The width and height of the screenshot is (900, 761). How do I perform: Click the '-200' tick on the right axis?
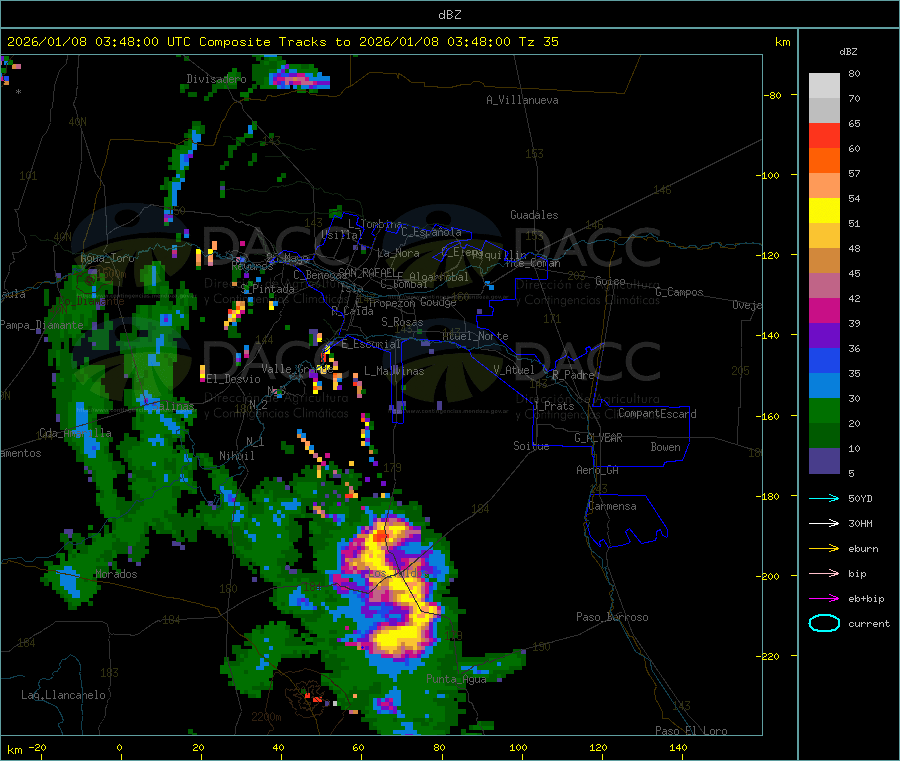coord(767,576)
